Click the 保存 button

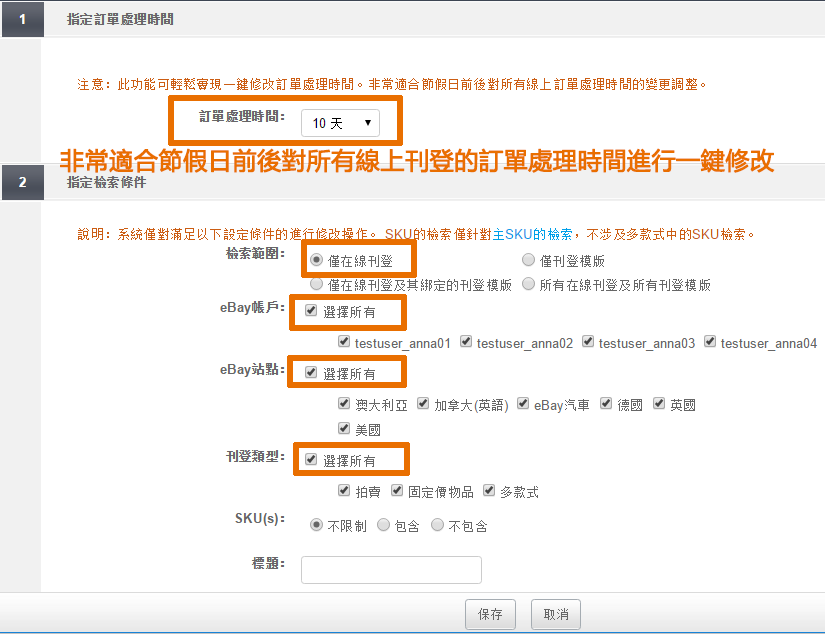[x=490, y=614]
